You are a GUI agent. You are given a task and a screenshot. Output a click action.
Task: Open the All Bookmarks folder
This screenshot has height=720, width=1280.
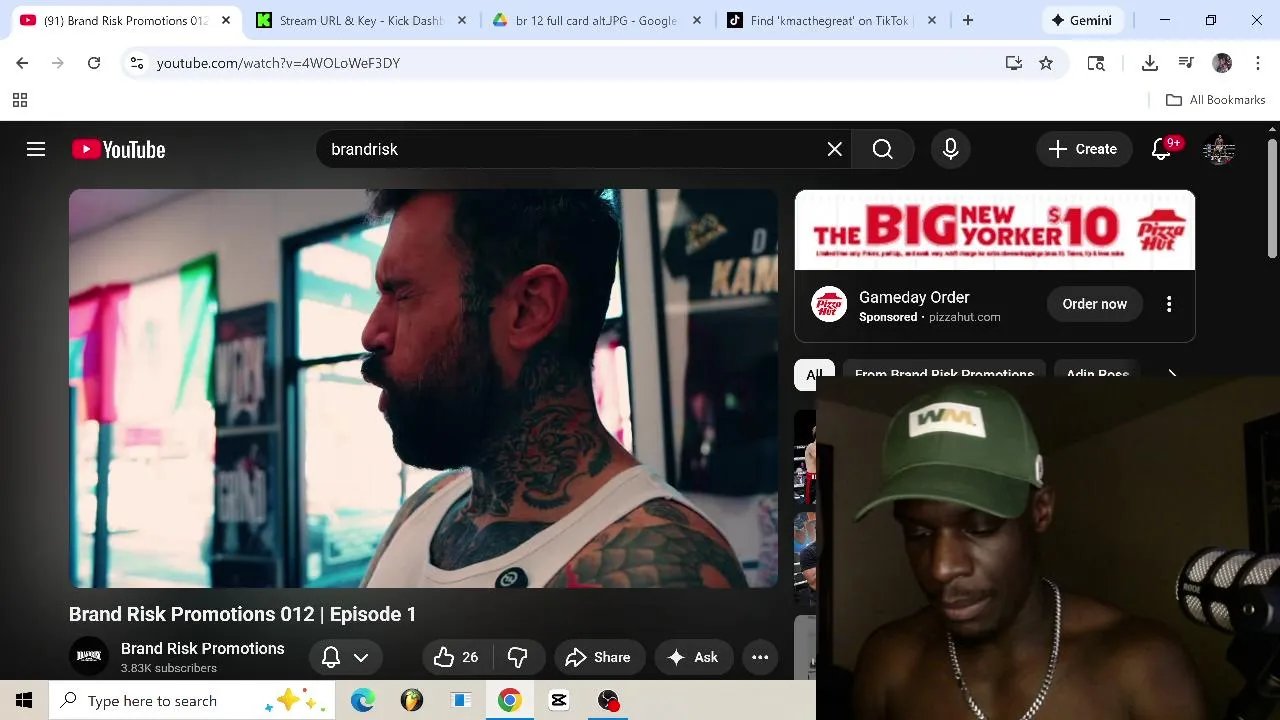[1216, 100]
